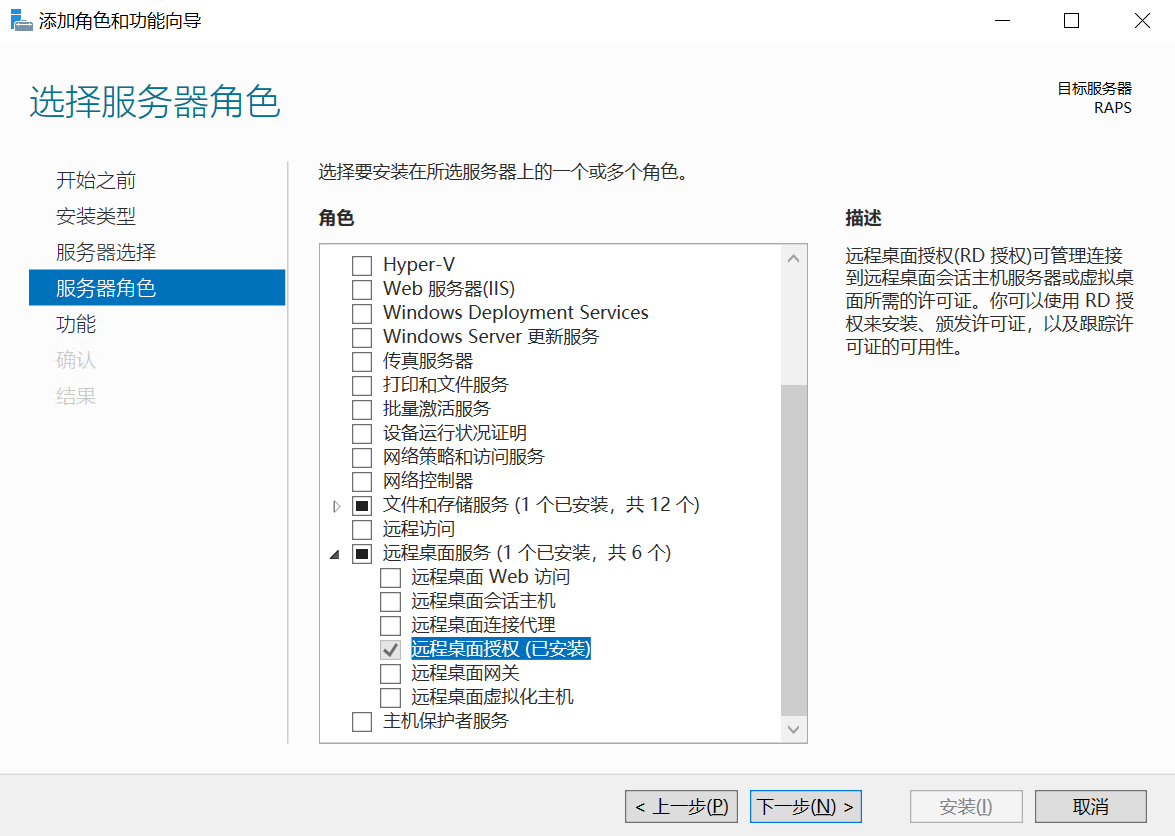
Task: Click the roles list scrollbar thumb
Action: coord(794,550)
